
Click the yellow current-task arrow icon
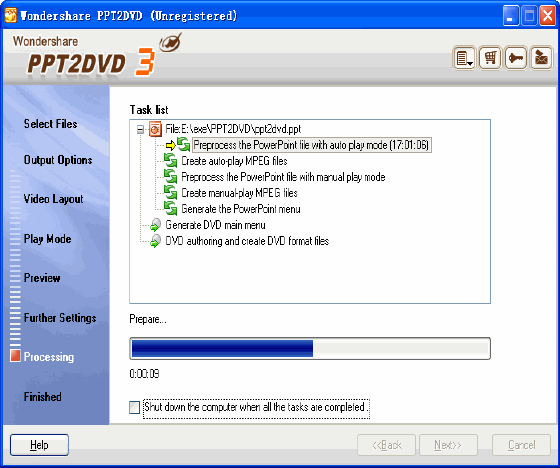171,145
